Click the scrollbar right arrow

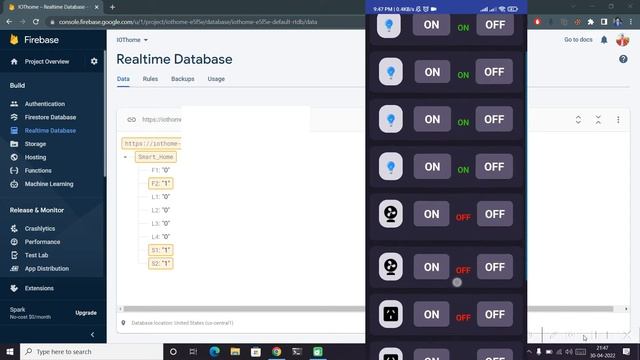626,309
